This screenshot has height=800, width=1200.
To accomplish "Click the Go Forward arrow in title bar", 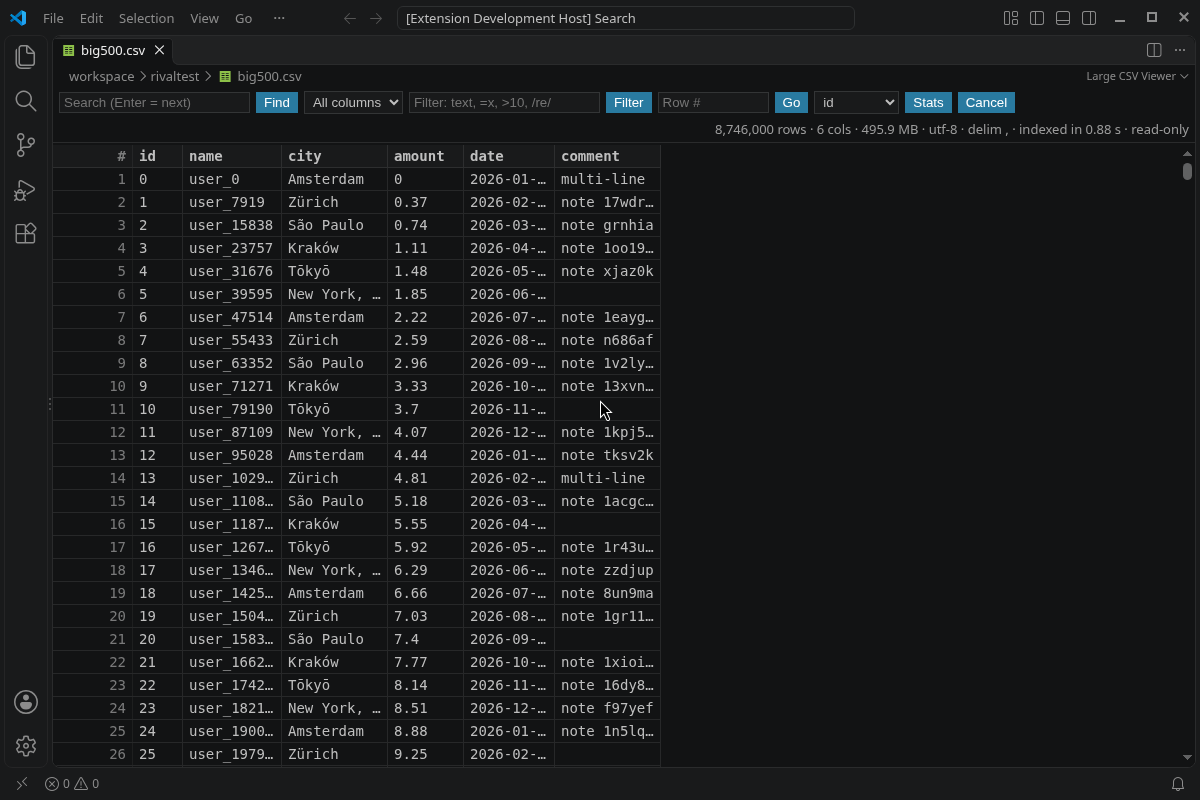I will click(x=376, y=18).
